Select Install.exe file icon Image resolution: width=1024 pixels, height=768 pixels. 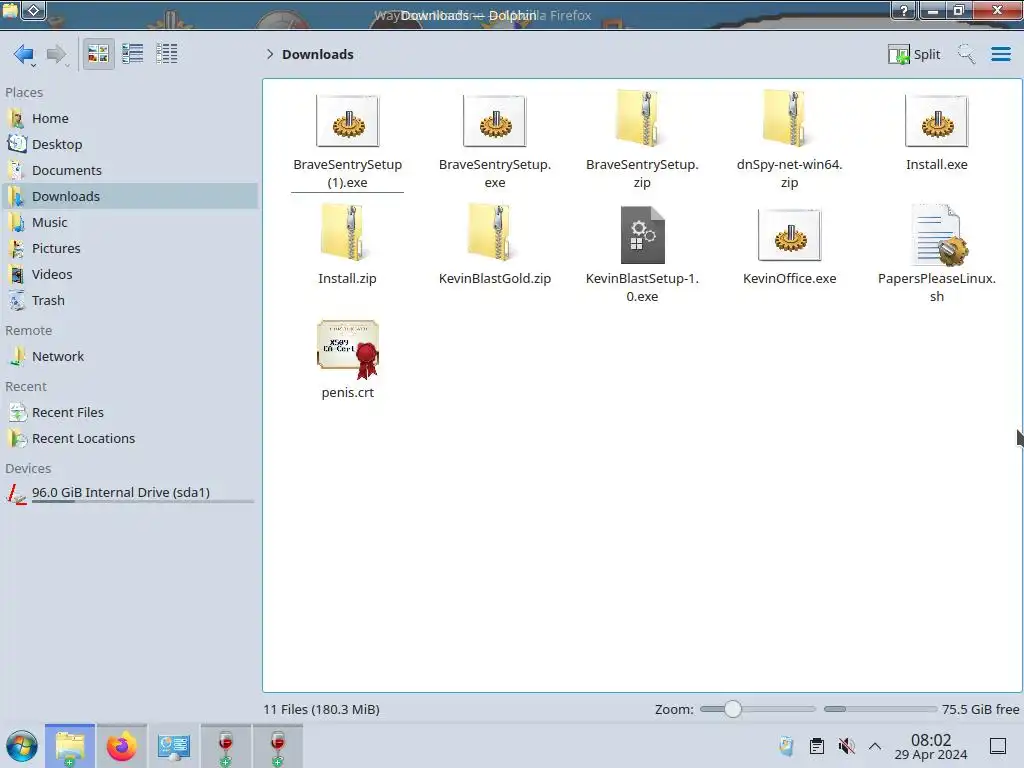pos(936,121)
